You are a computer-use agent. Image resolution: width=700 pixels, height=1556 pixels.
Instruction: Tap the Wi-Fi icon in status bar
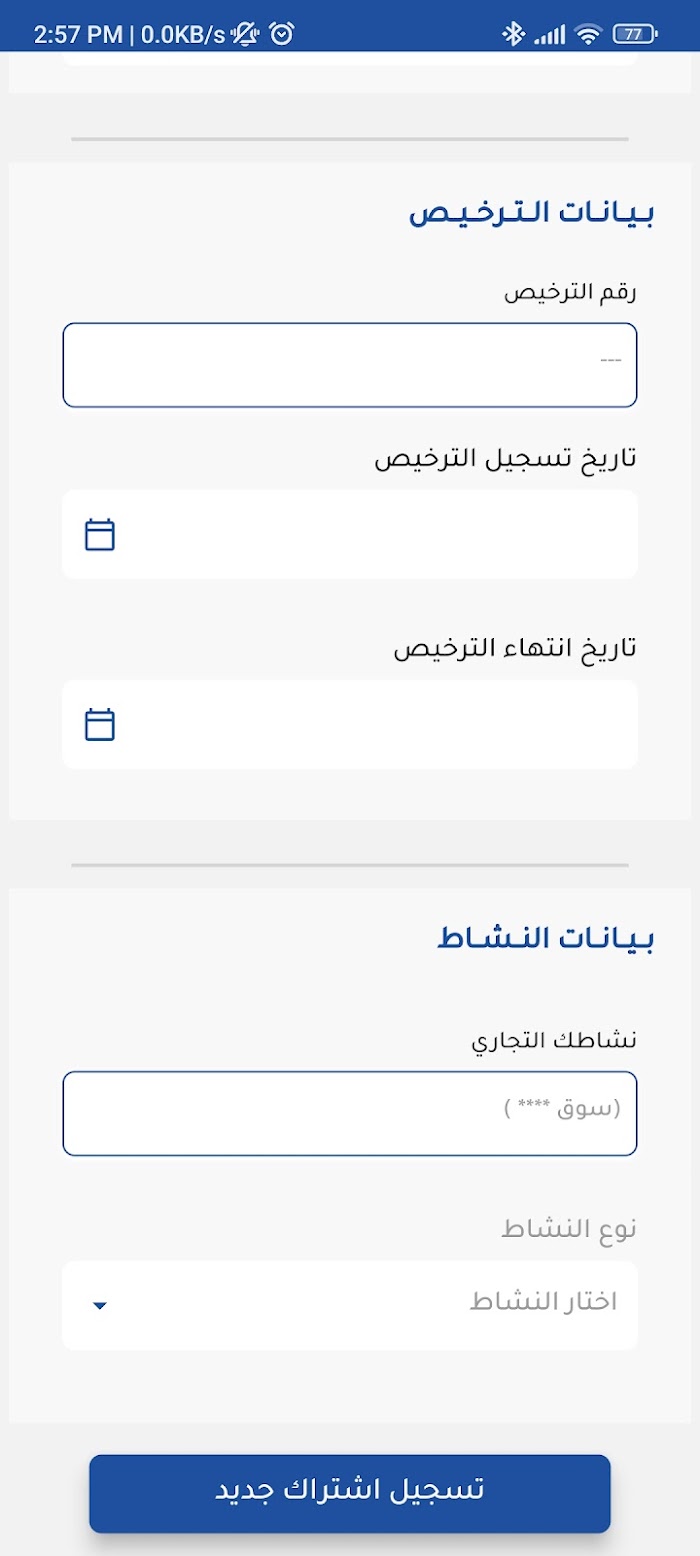tap(588, 35)
